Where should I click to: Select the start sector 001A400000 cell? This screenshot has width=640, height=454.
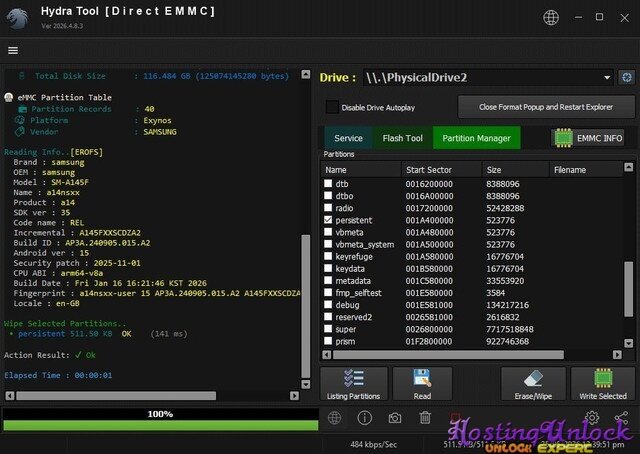pyautogui.click(x=429, y=220)
